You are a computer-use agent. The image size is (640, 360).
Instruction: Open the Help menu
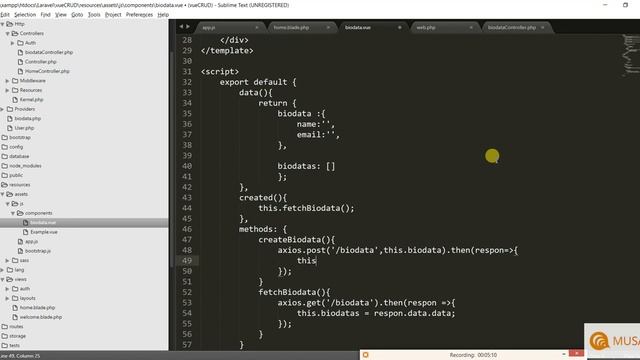coord(163,15)
